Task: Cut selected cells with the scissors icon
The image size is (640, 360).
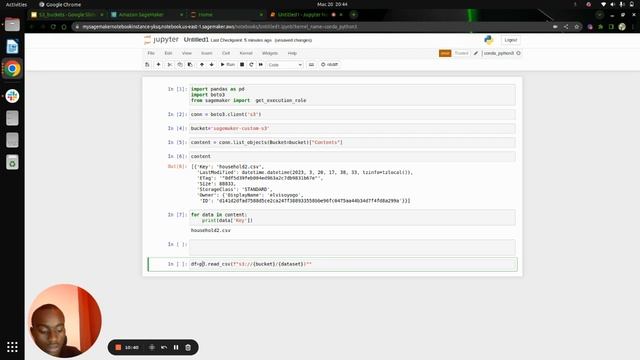Action: tap(170, 64)
